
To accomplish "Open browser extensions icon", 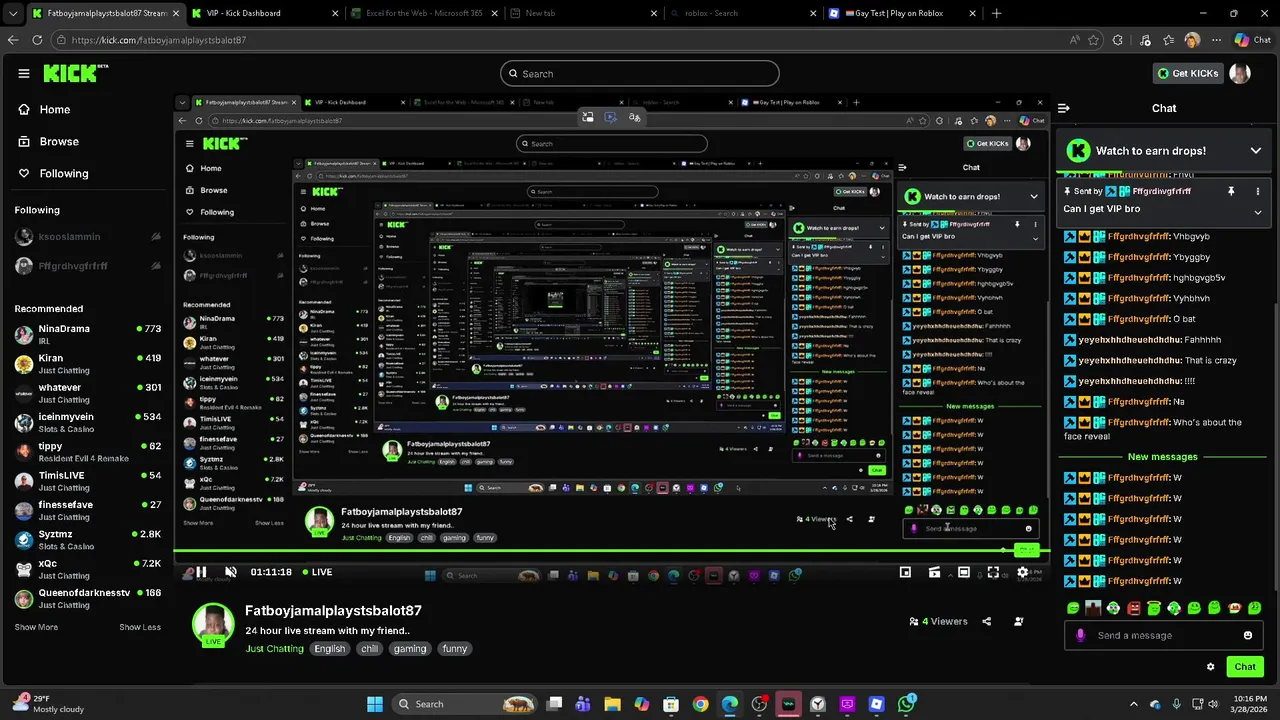I will pos(1118,40).
